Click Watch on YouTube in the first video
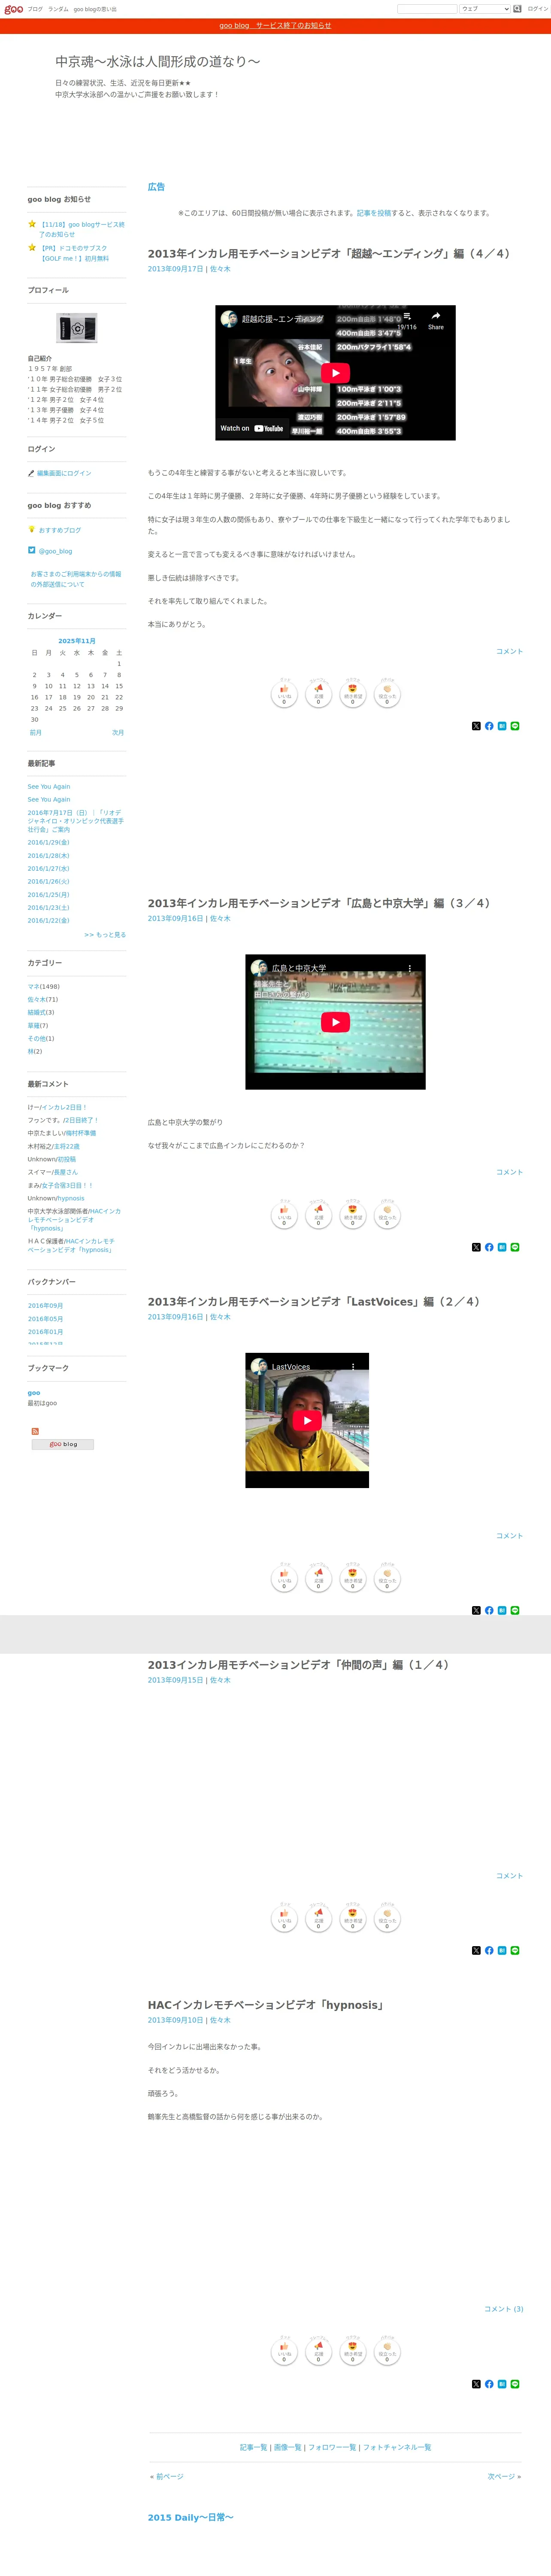 (x=252, y=428)
